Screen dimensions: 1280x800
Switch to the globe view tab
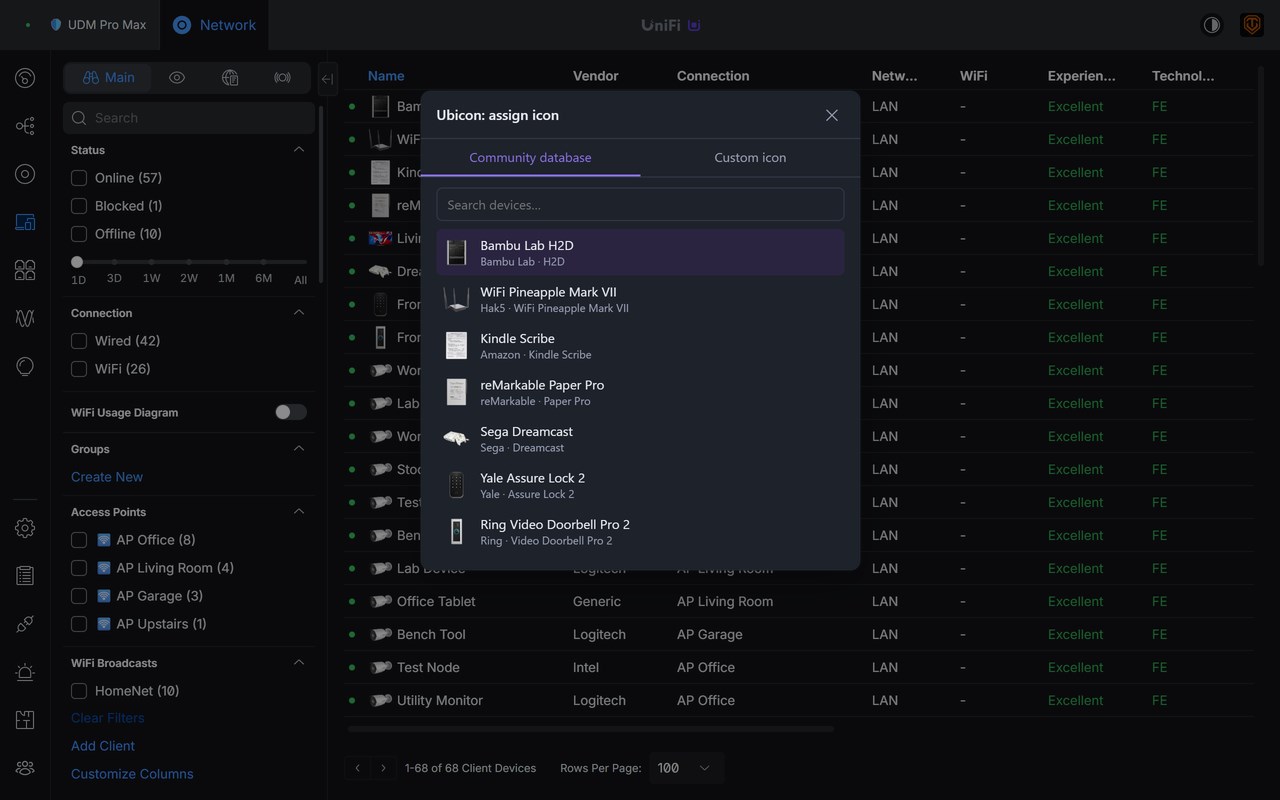[230, 78]
